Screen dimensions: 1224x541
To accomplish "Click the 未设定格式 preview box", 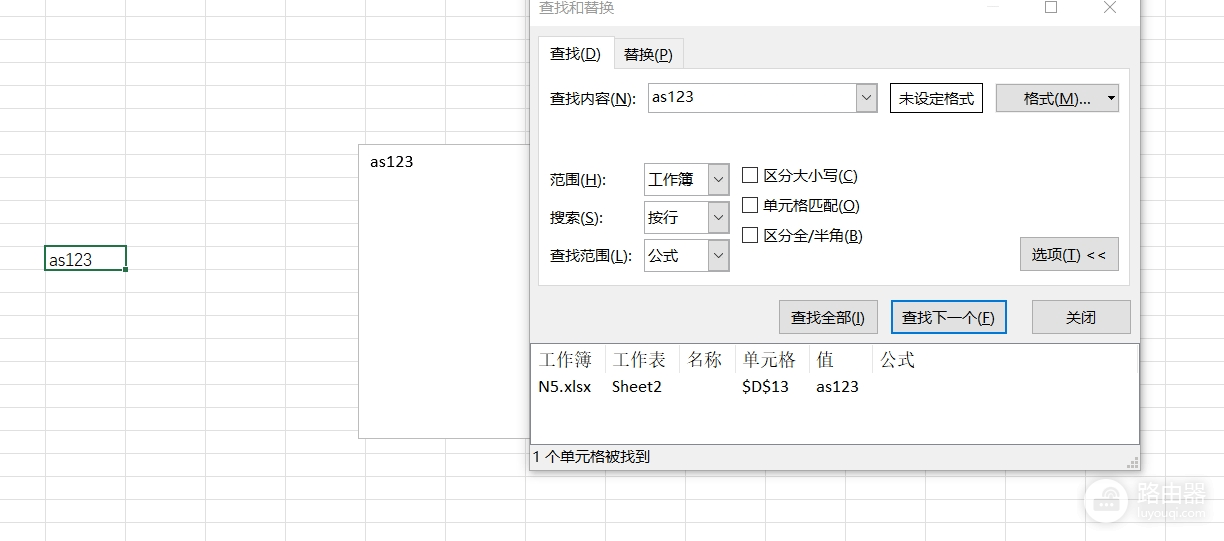I will (936, 98).
